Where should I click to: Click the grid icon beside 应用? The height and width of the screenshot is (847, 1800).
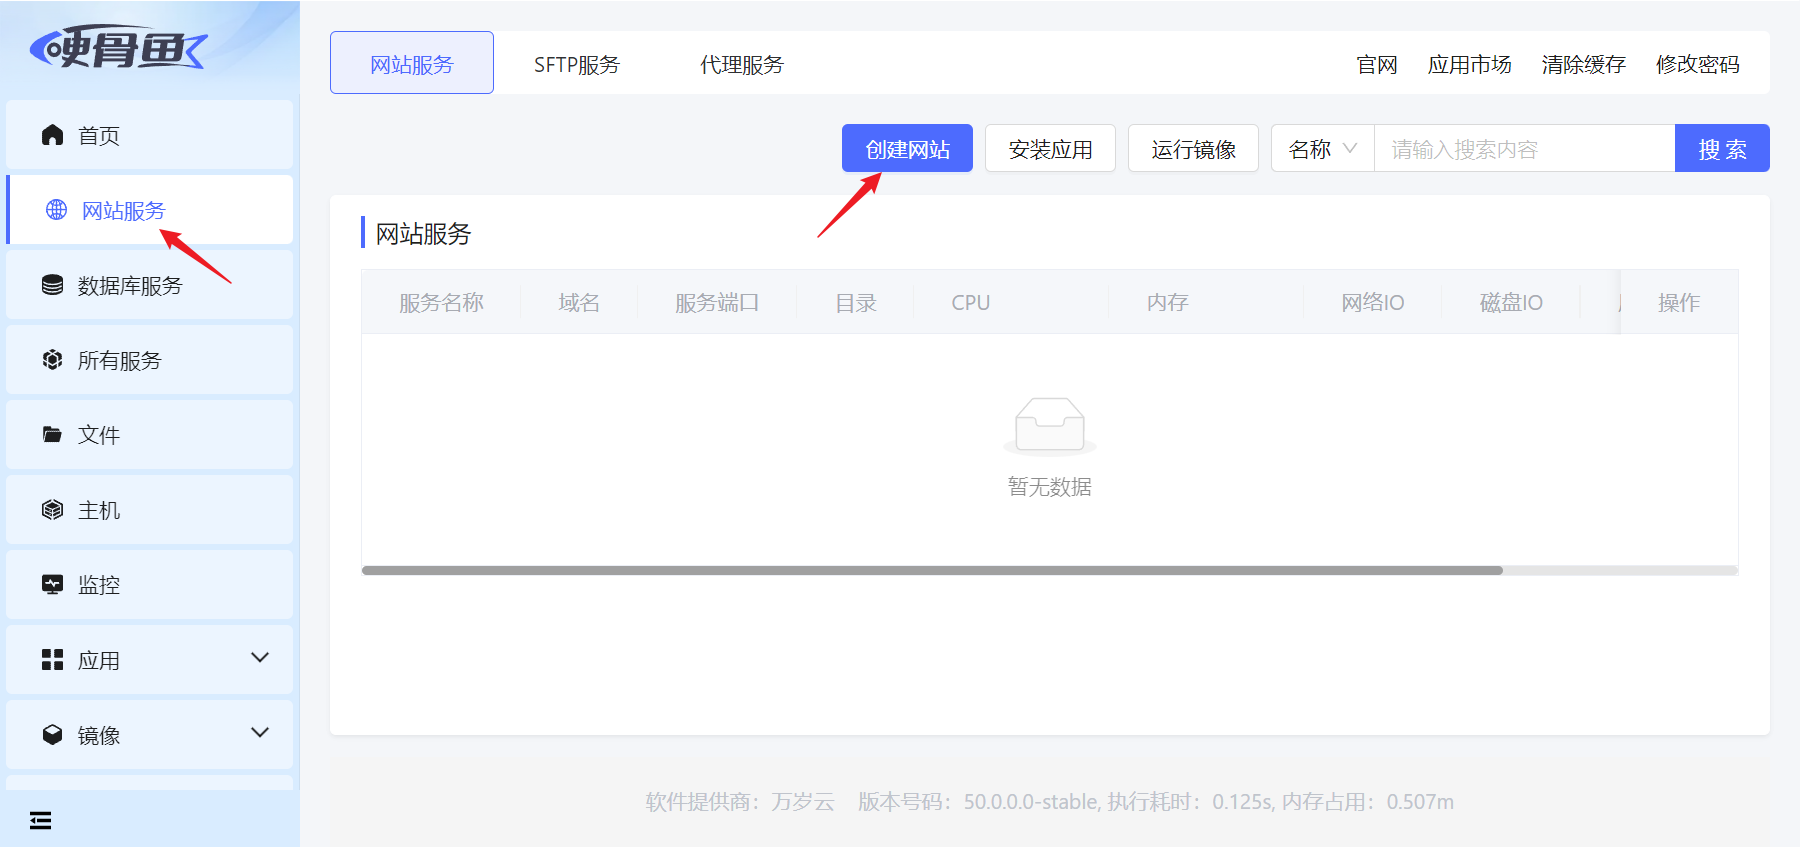pyautogui.click(x=53, y=660)
